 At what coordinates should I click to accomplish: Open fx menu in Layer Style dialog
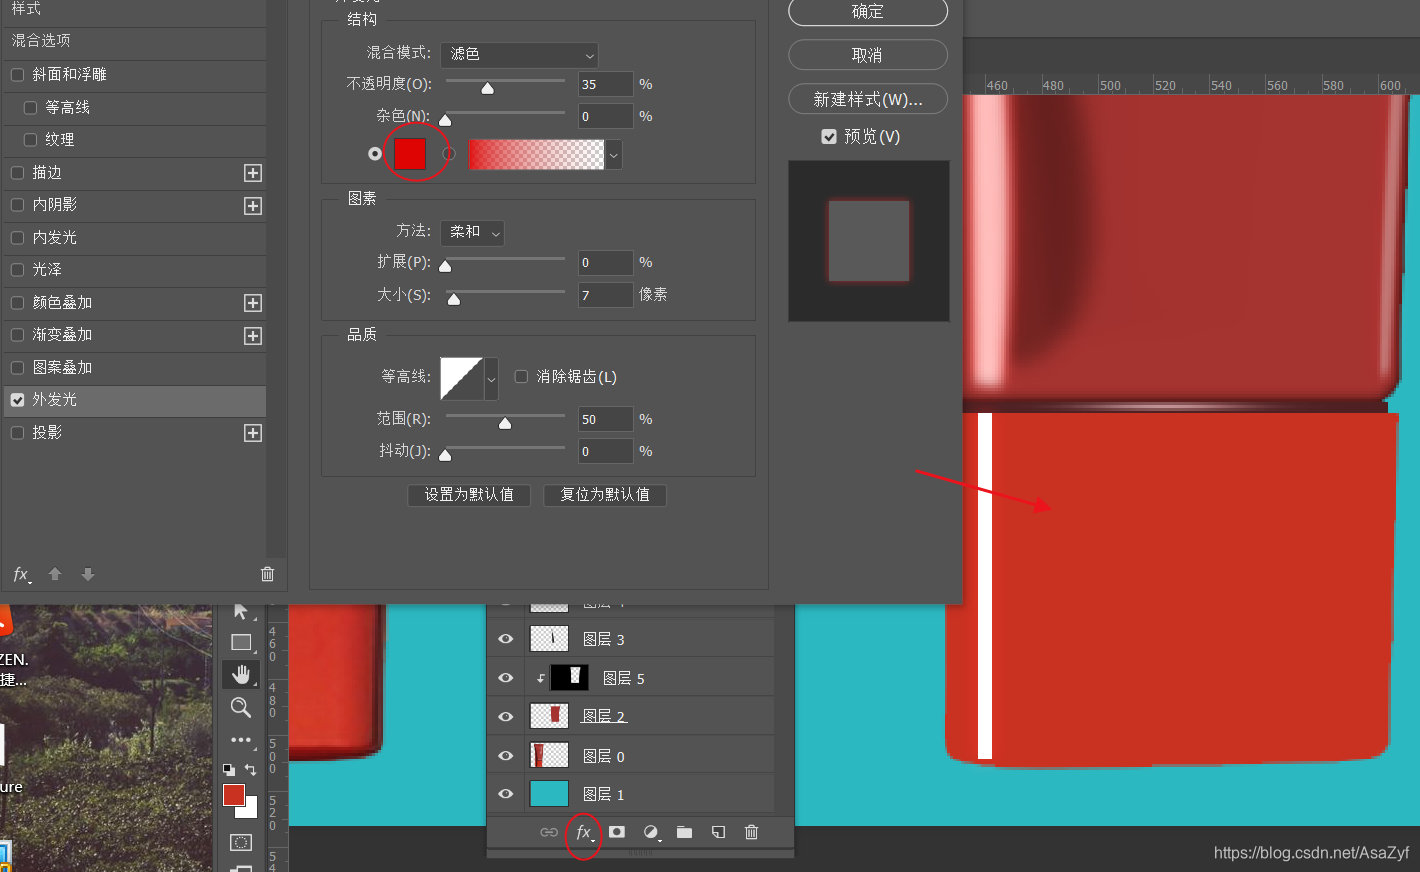click(x=21, y=574)
